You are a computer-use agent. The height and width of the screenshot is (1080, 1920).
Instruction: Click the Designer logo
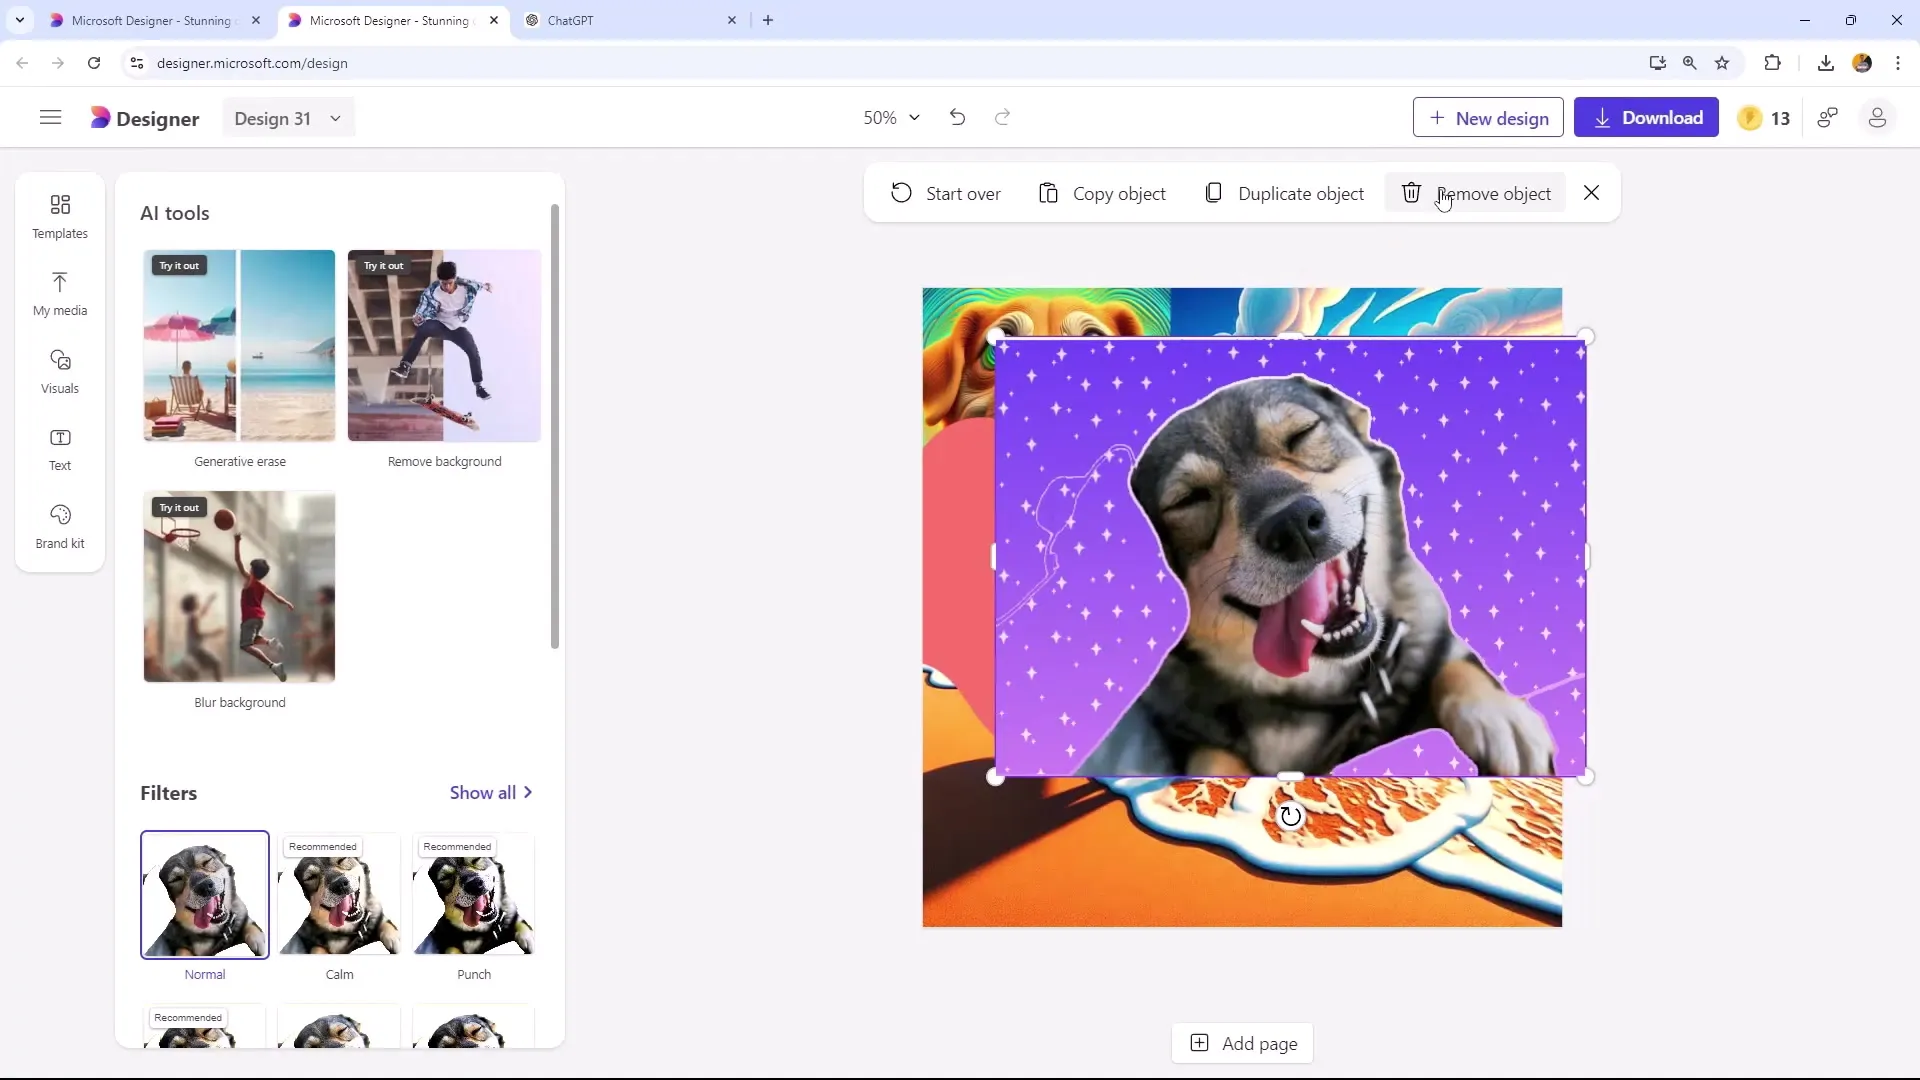145,118
